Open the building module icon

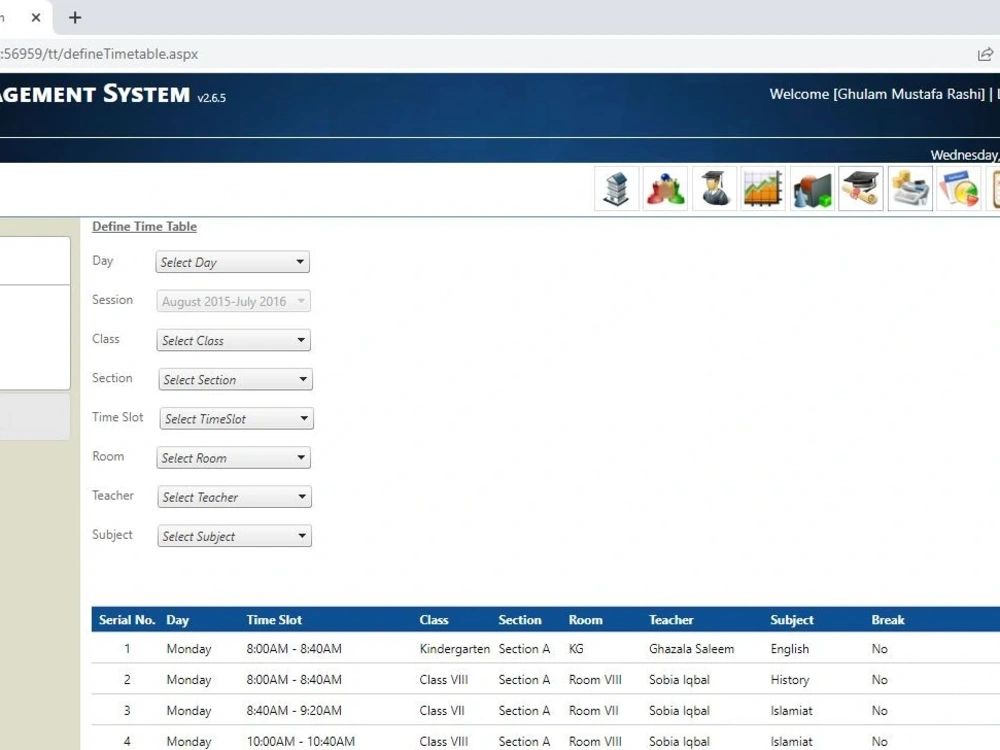click(617, 189)
